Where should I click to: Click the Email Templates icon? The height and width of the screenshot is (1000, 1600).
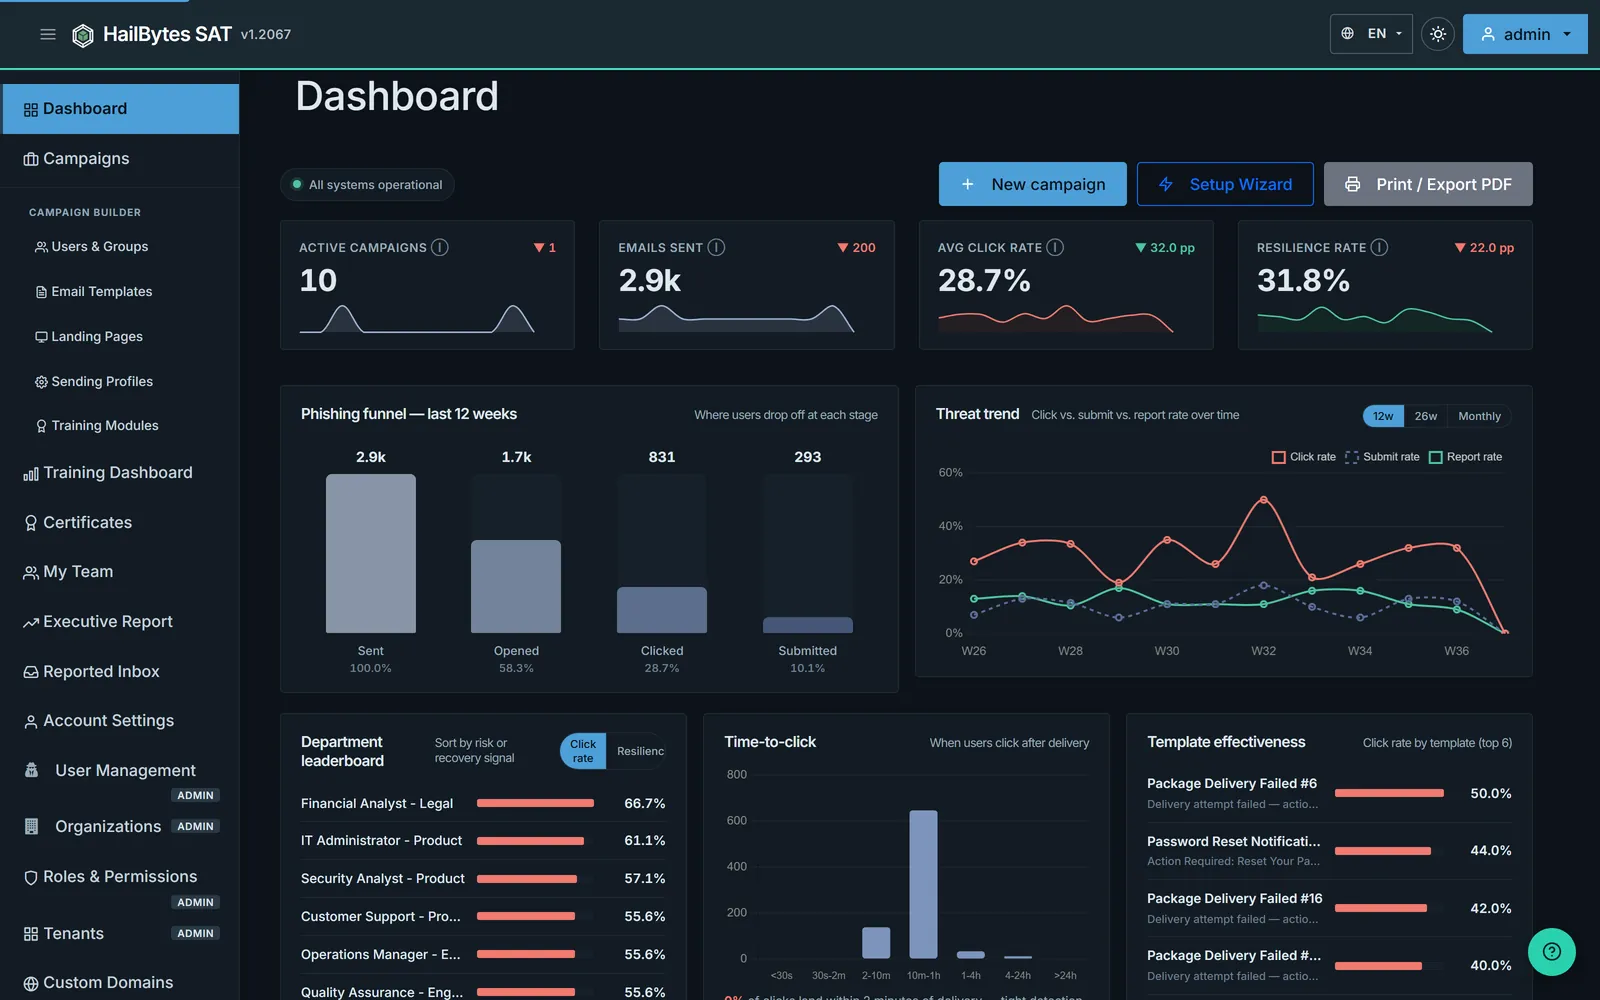pyautogui.click(x=41, y=292)
